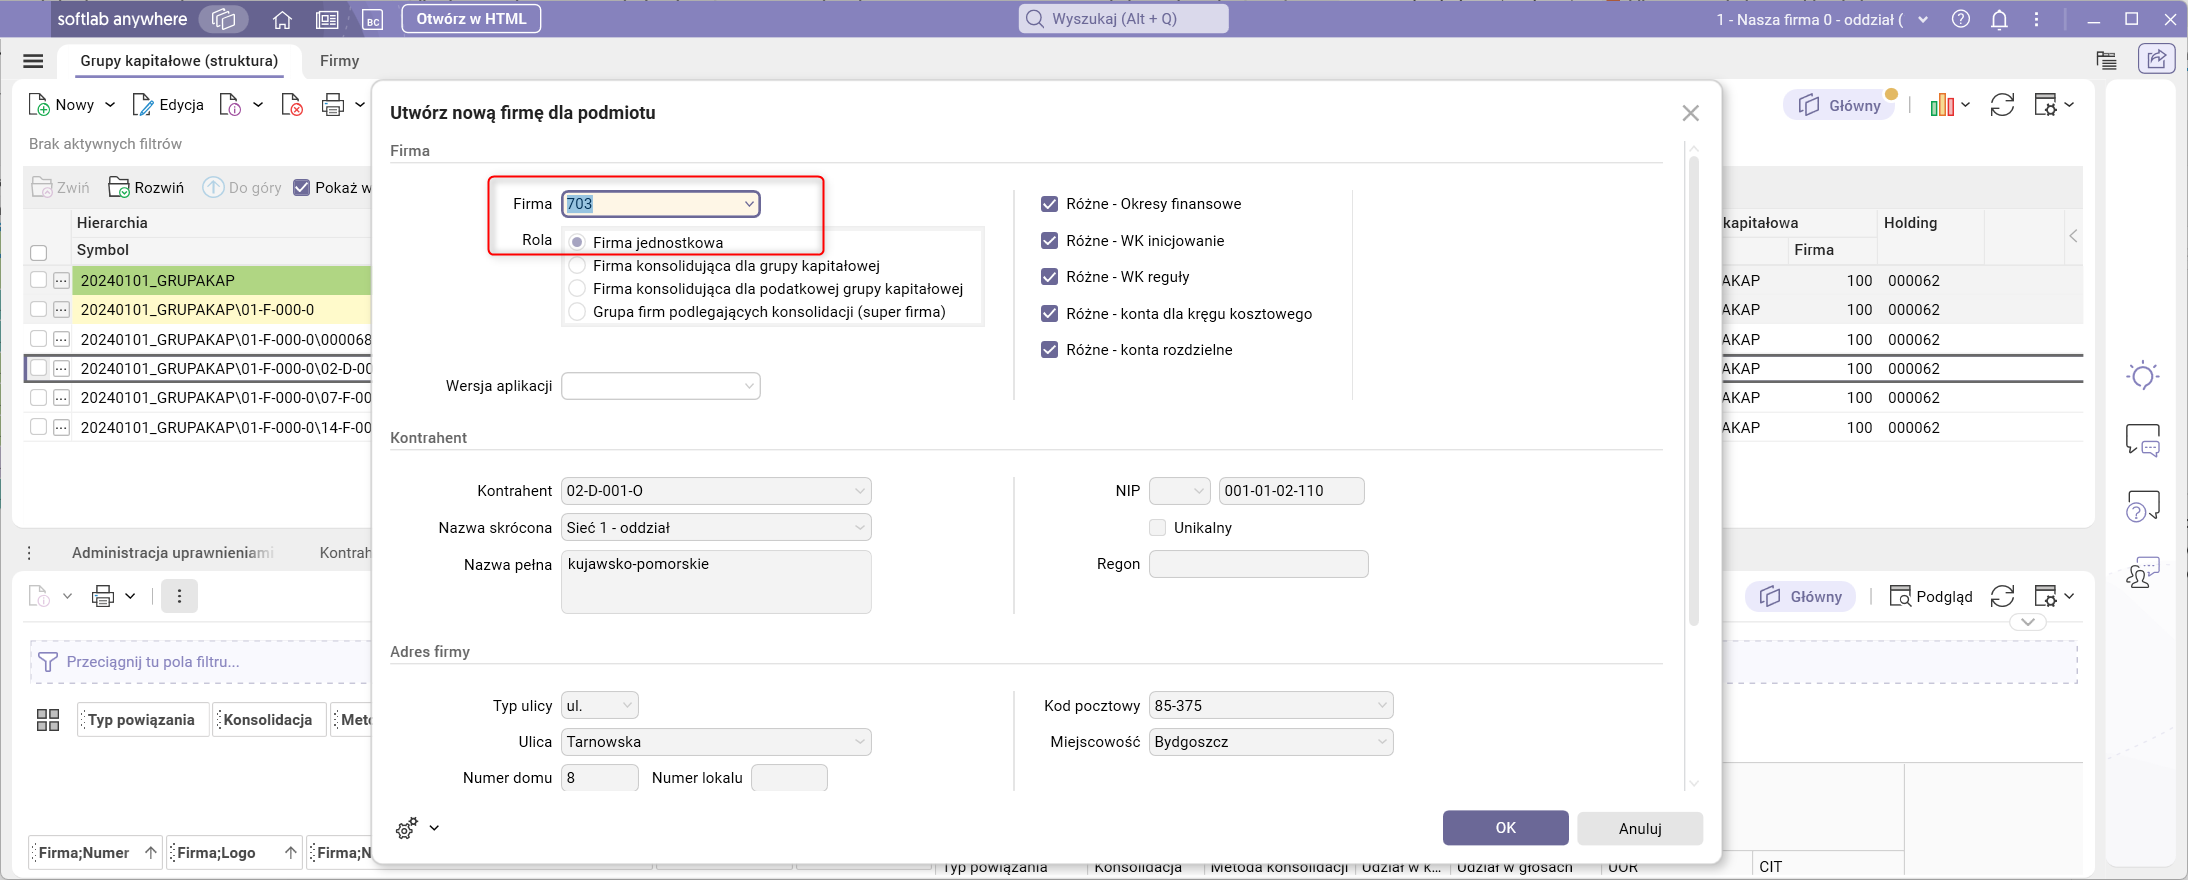The image size is (2188, 880).
Task: Open Grupy kapitałowe (struktura) tab
Action: pos(179,61)
